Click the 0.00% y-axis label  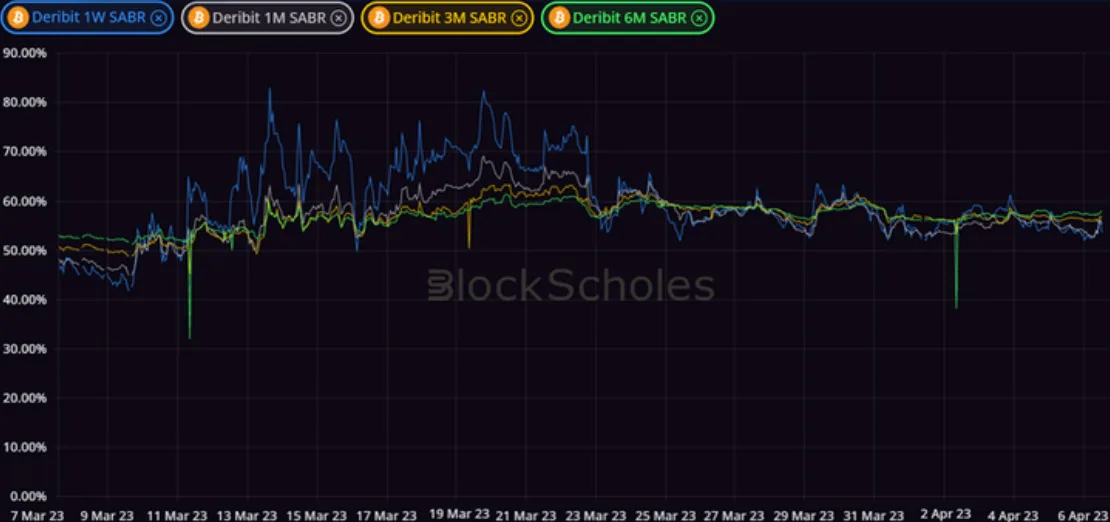pyautogui.click(x=28, y=496)
